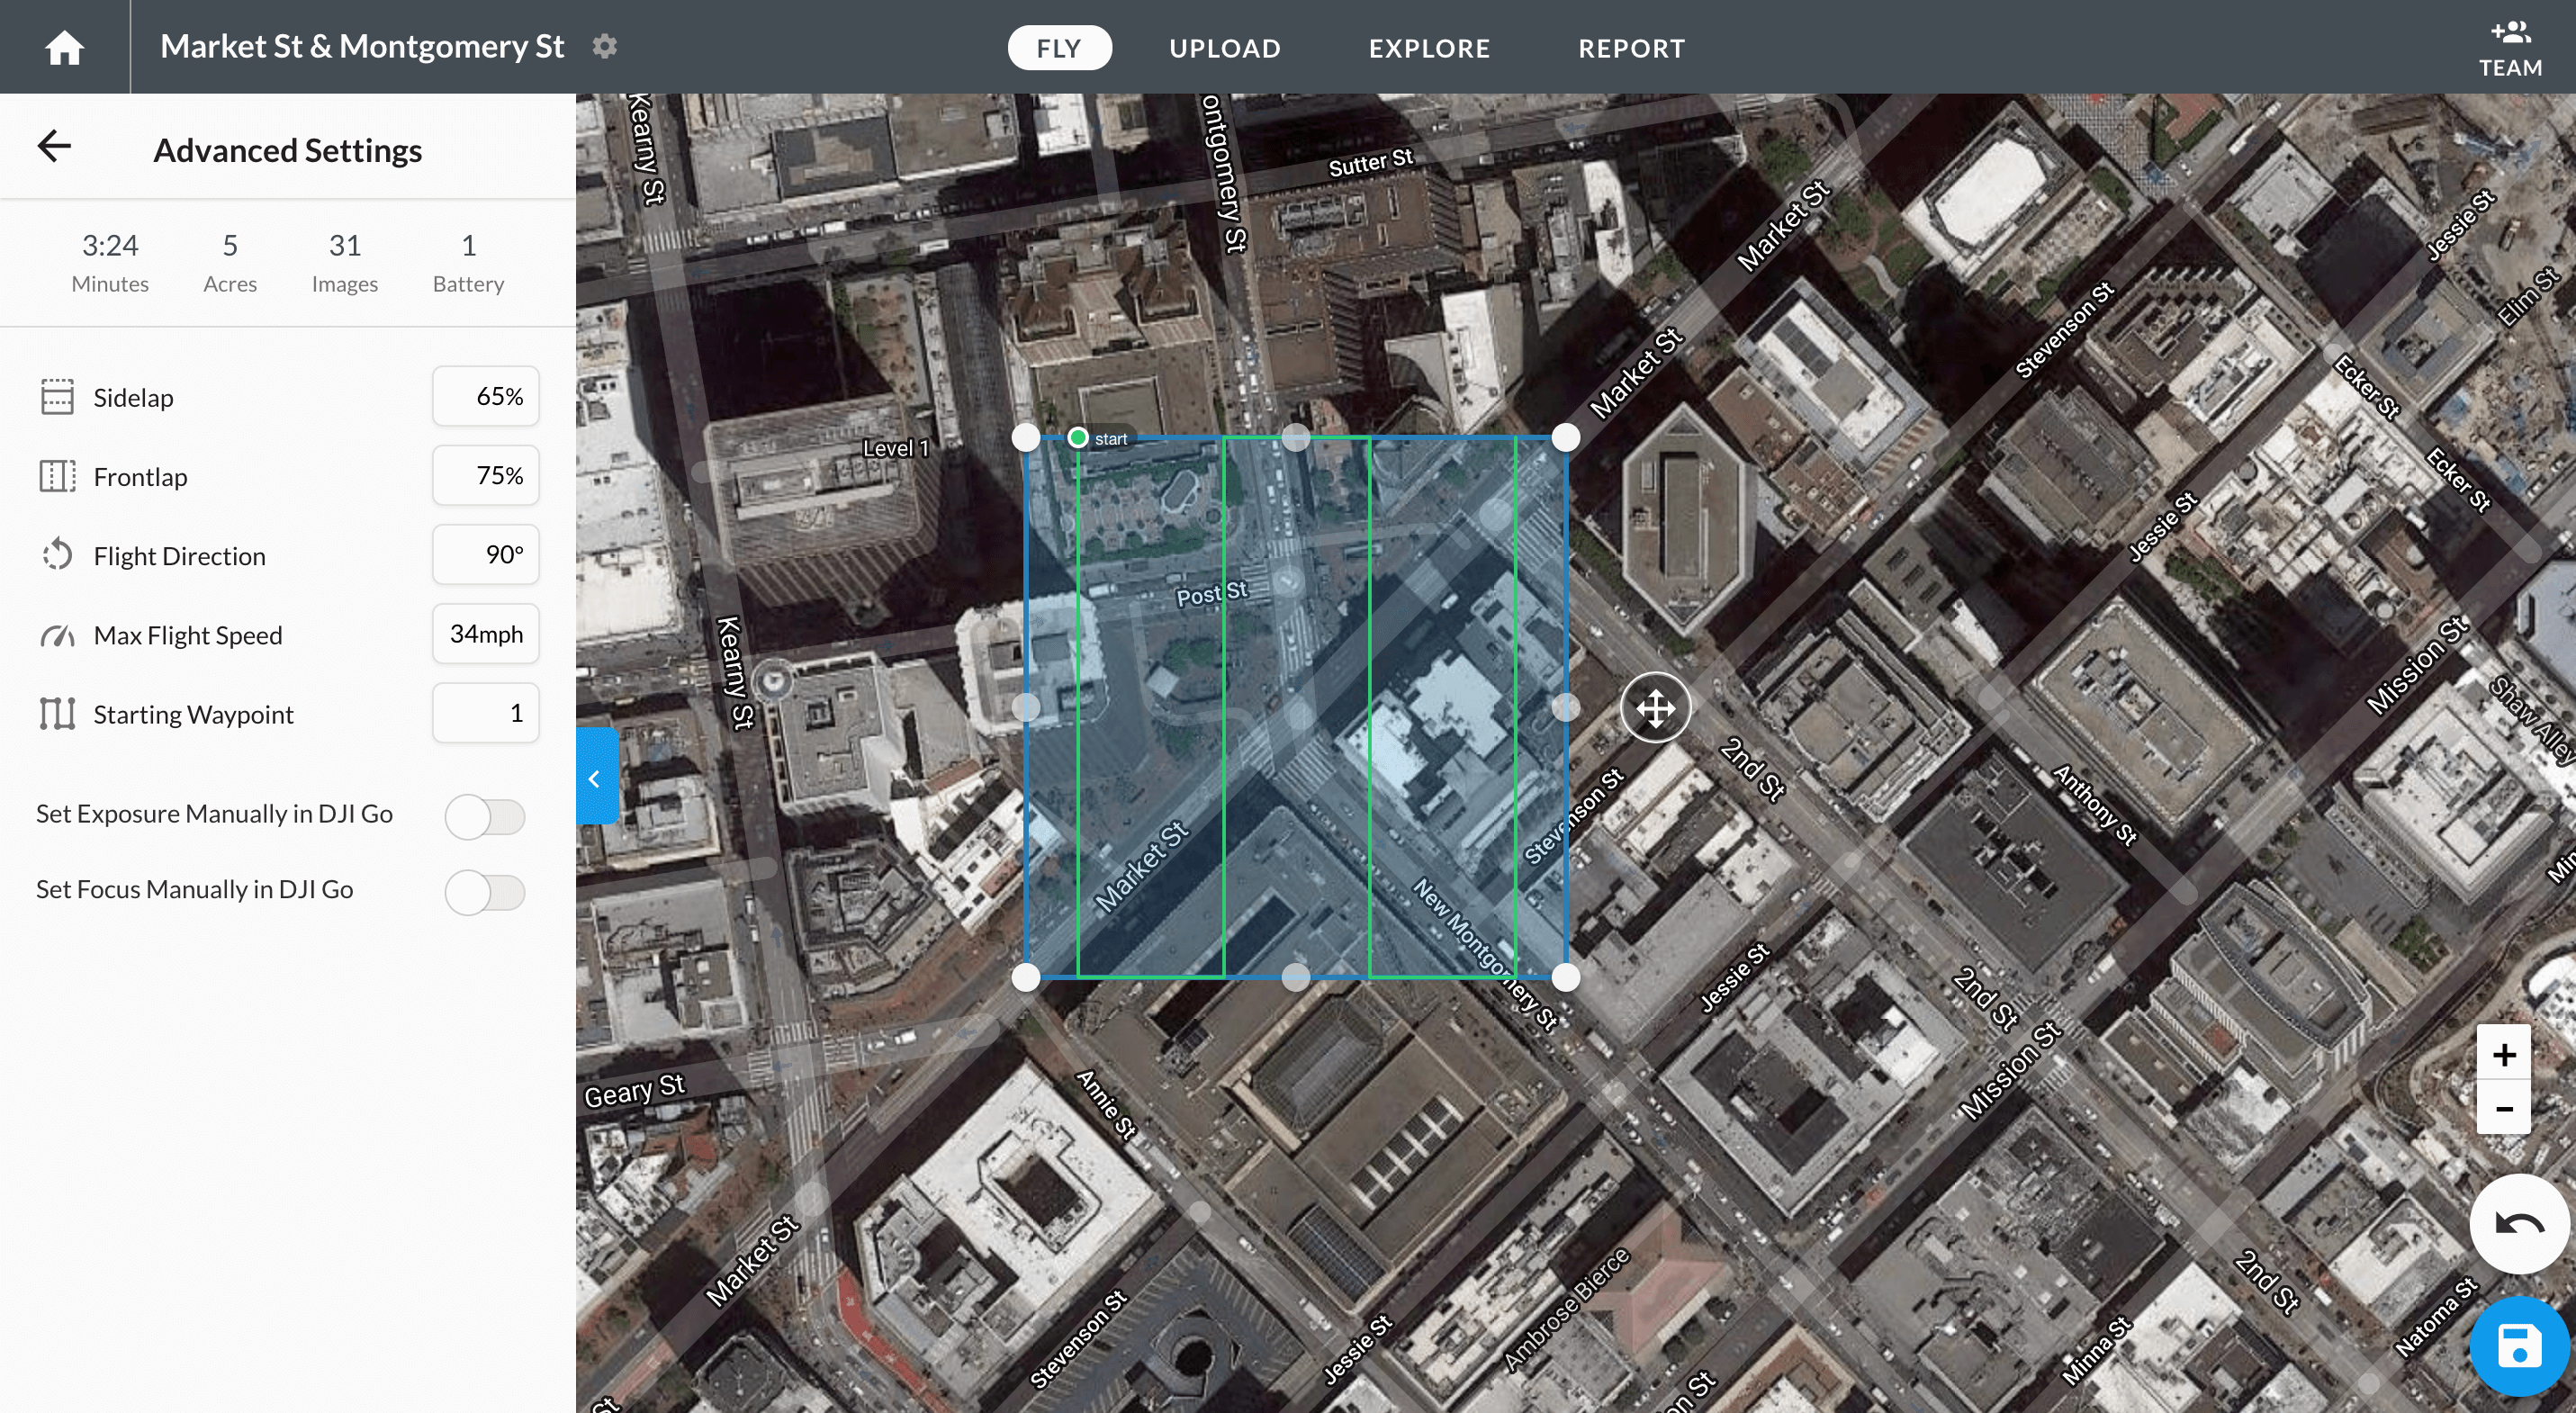Click the collapse panel arrow tab
This screenshot has height=1413, width=2576.
click(x=595, y=779)
